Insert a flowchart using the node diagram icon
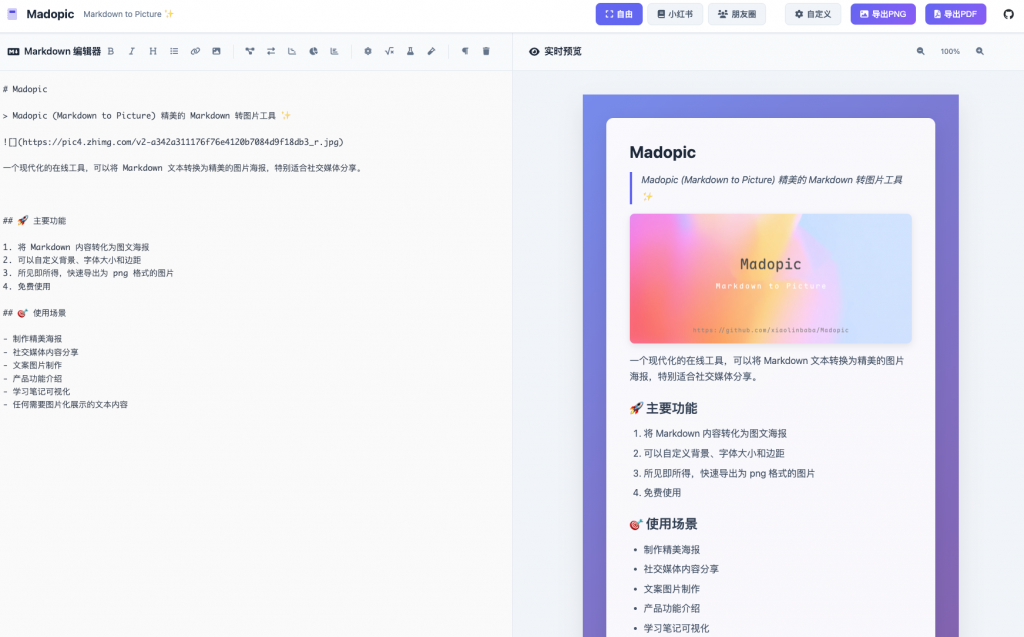This screenshot has width=1024, height=637. coord(249,51)
